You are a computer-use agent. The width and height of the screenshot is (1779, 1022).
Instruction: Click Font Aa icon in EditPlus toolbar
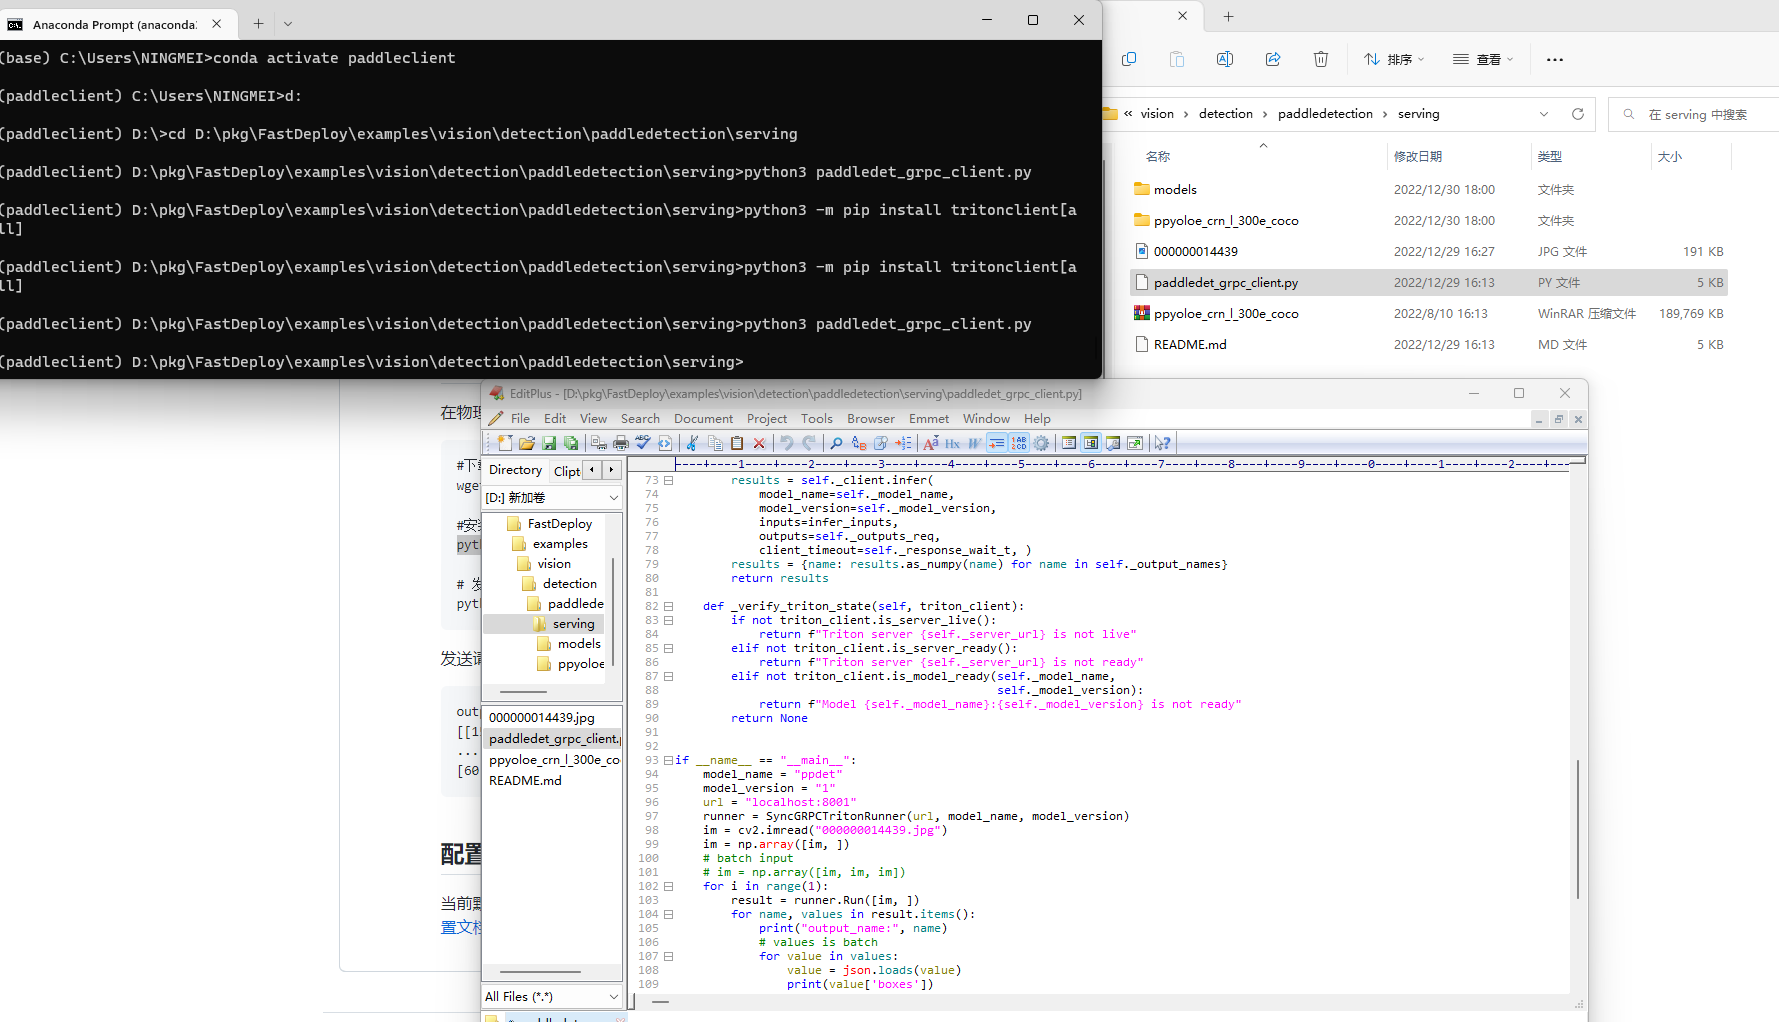tap(931, 443)
